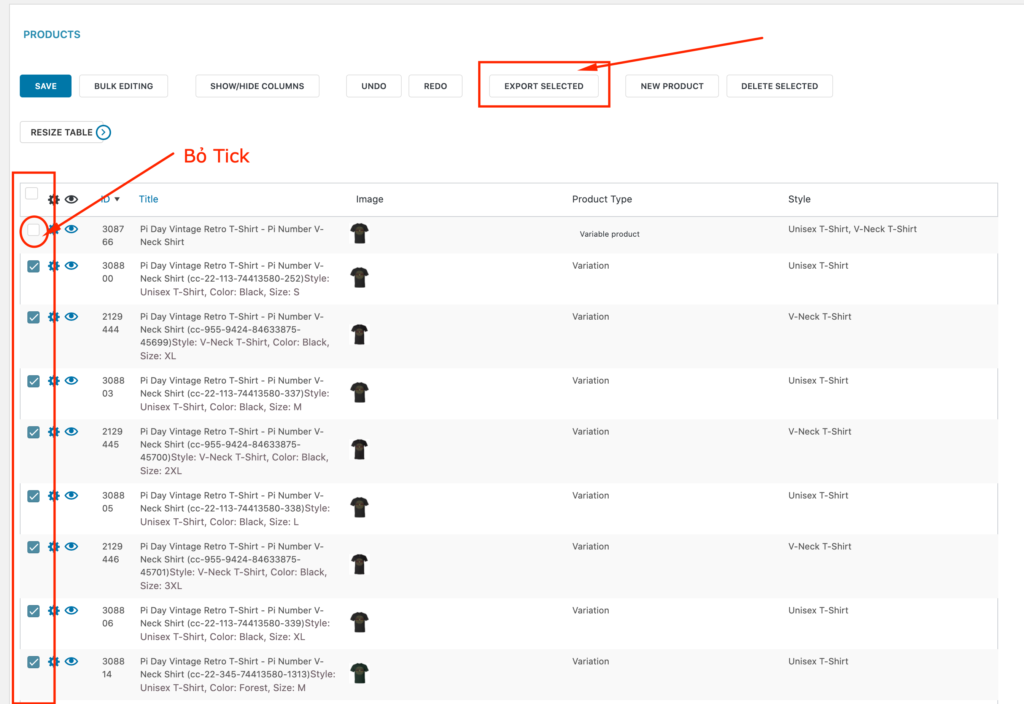Click T-shirt thumbnail for variation 308800

[359, 277]
